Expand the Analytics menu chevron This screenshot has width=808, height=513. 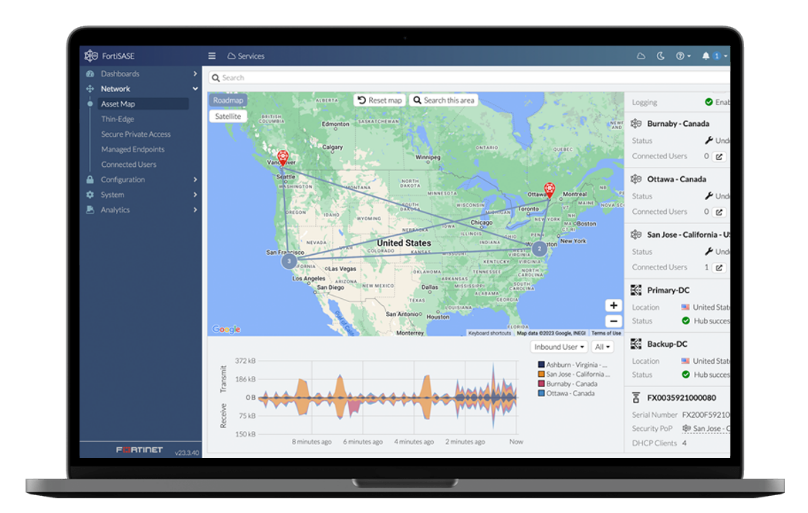195,210
